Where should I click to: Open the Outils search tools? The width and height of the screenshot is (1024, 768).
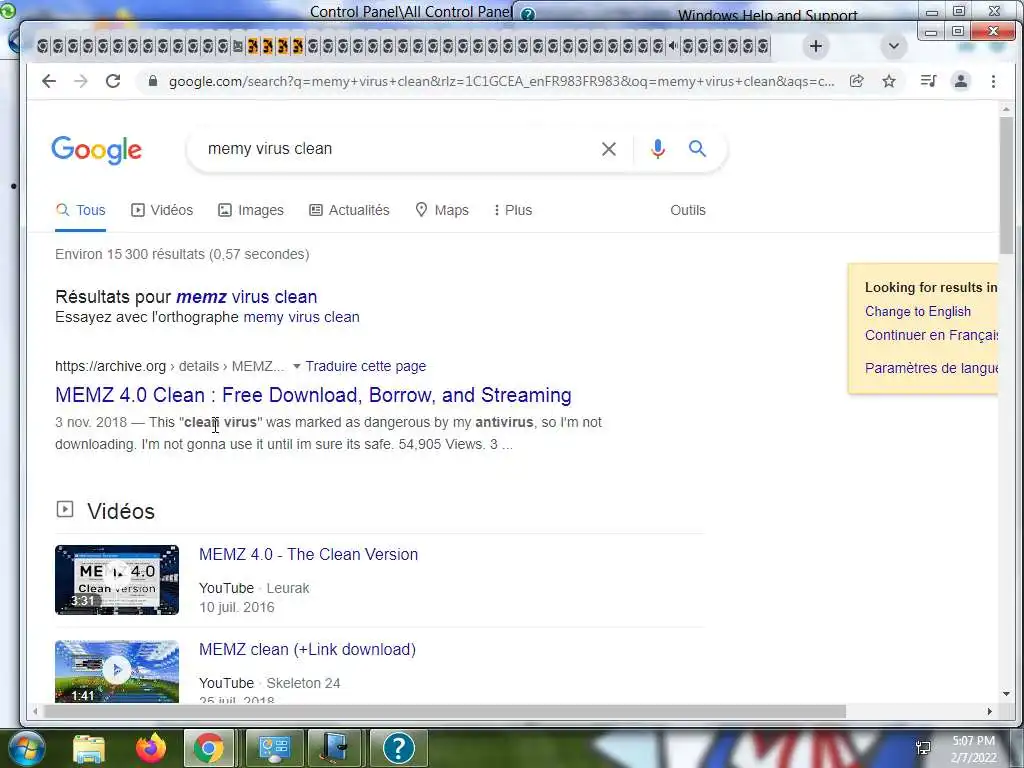688,210
